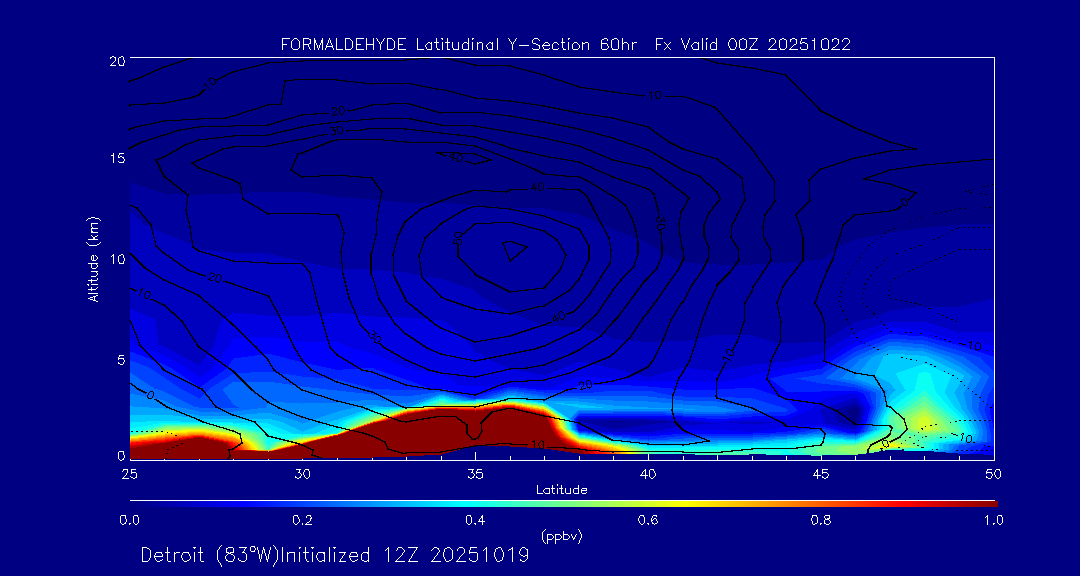Viewport: 1080px width, 576px height.
Task: Click the latitude axis tick label 45
Action: [x=821, y=474]
